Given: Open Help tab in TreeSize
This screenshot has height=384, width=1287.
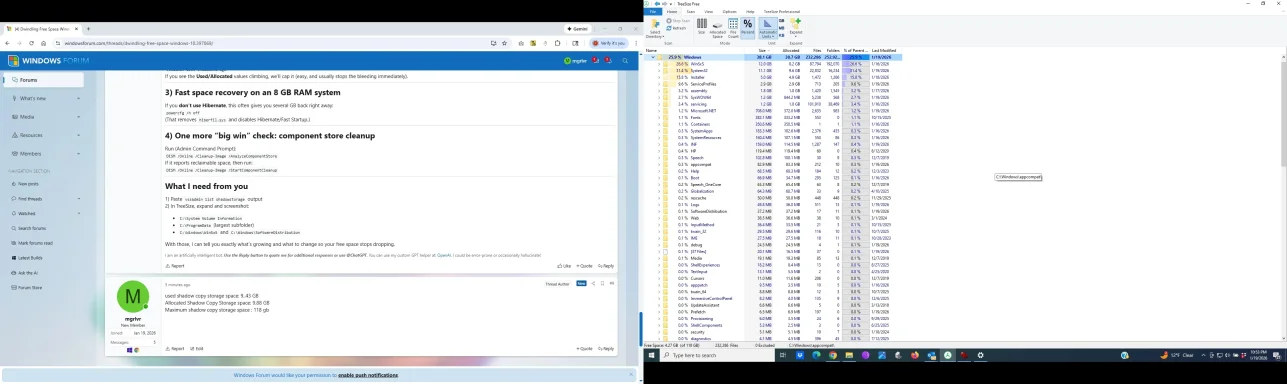Looking at the screenshot, I should tap(750, 11).
